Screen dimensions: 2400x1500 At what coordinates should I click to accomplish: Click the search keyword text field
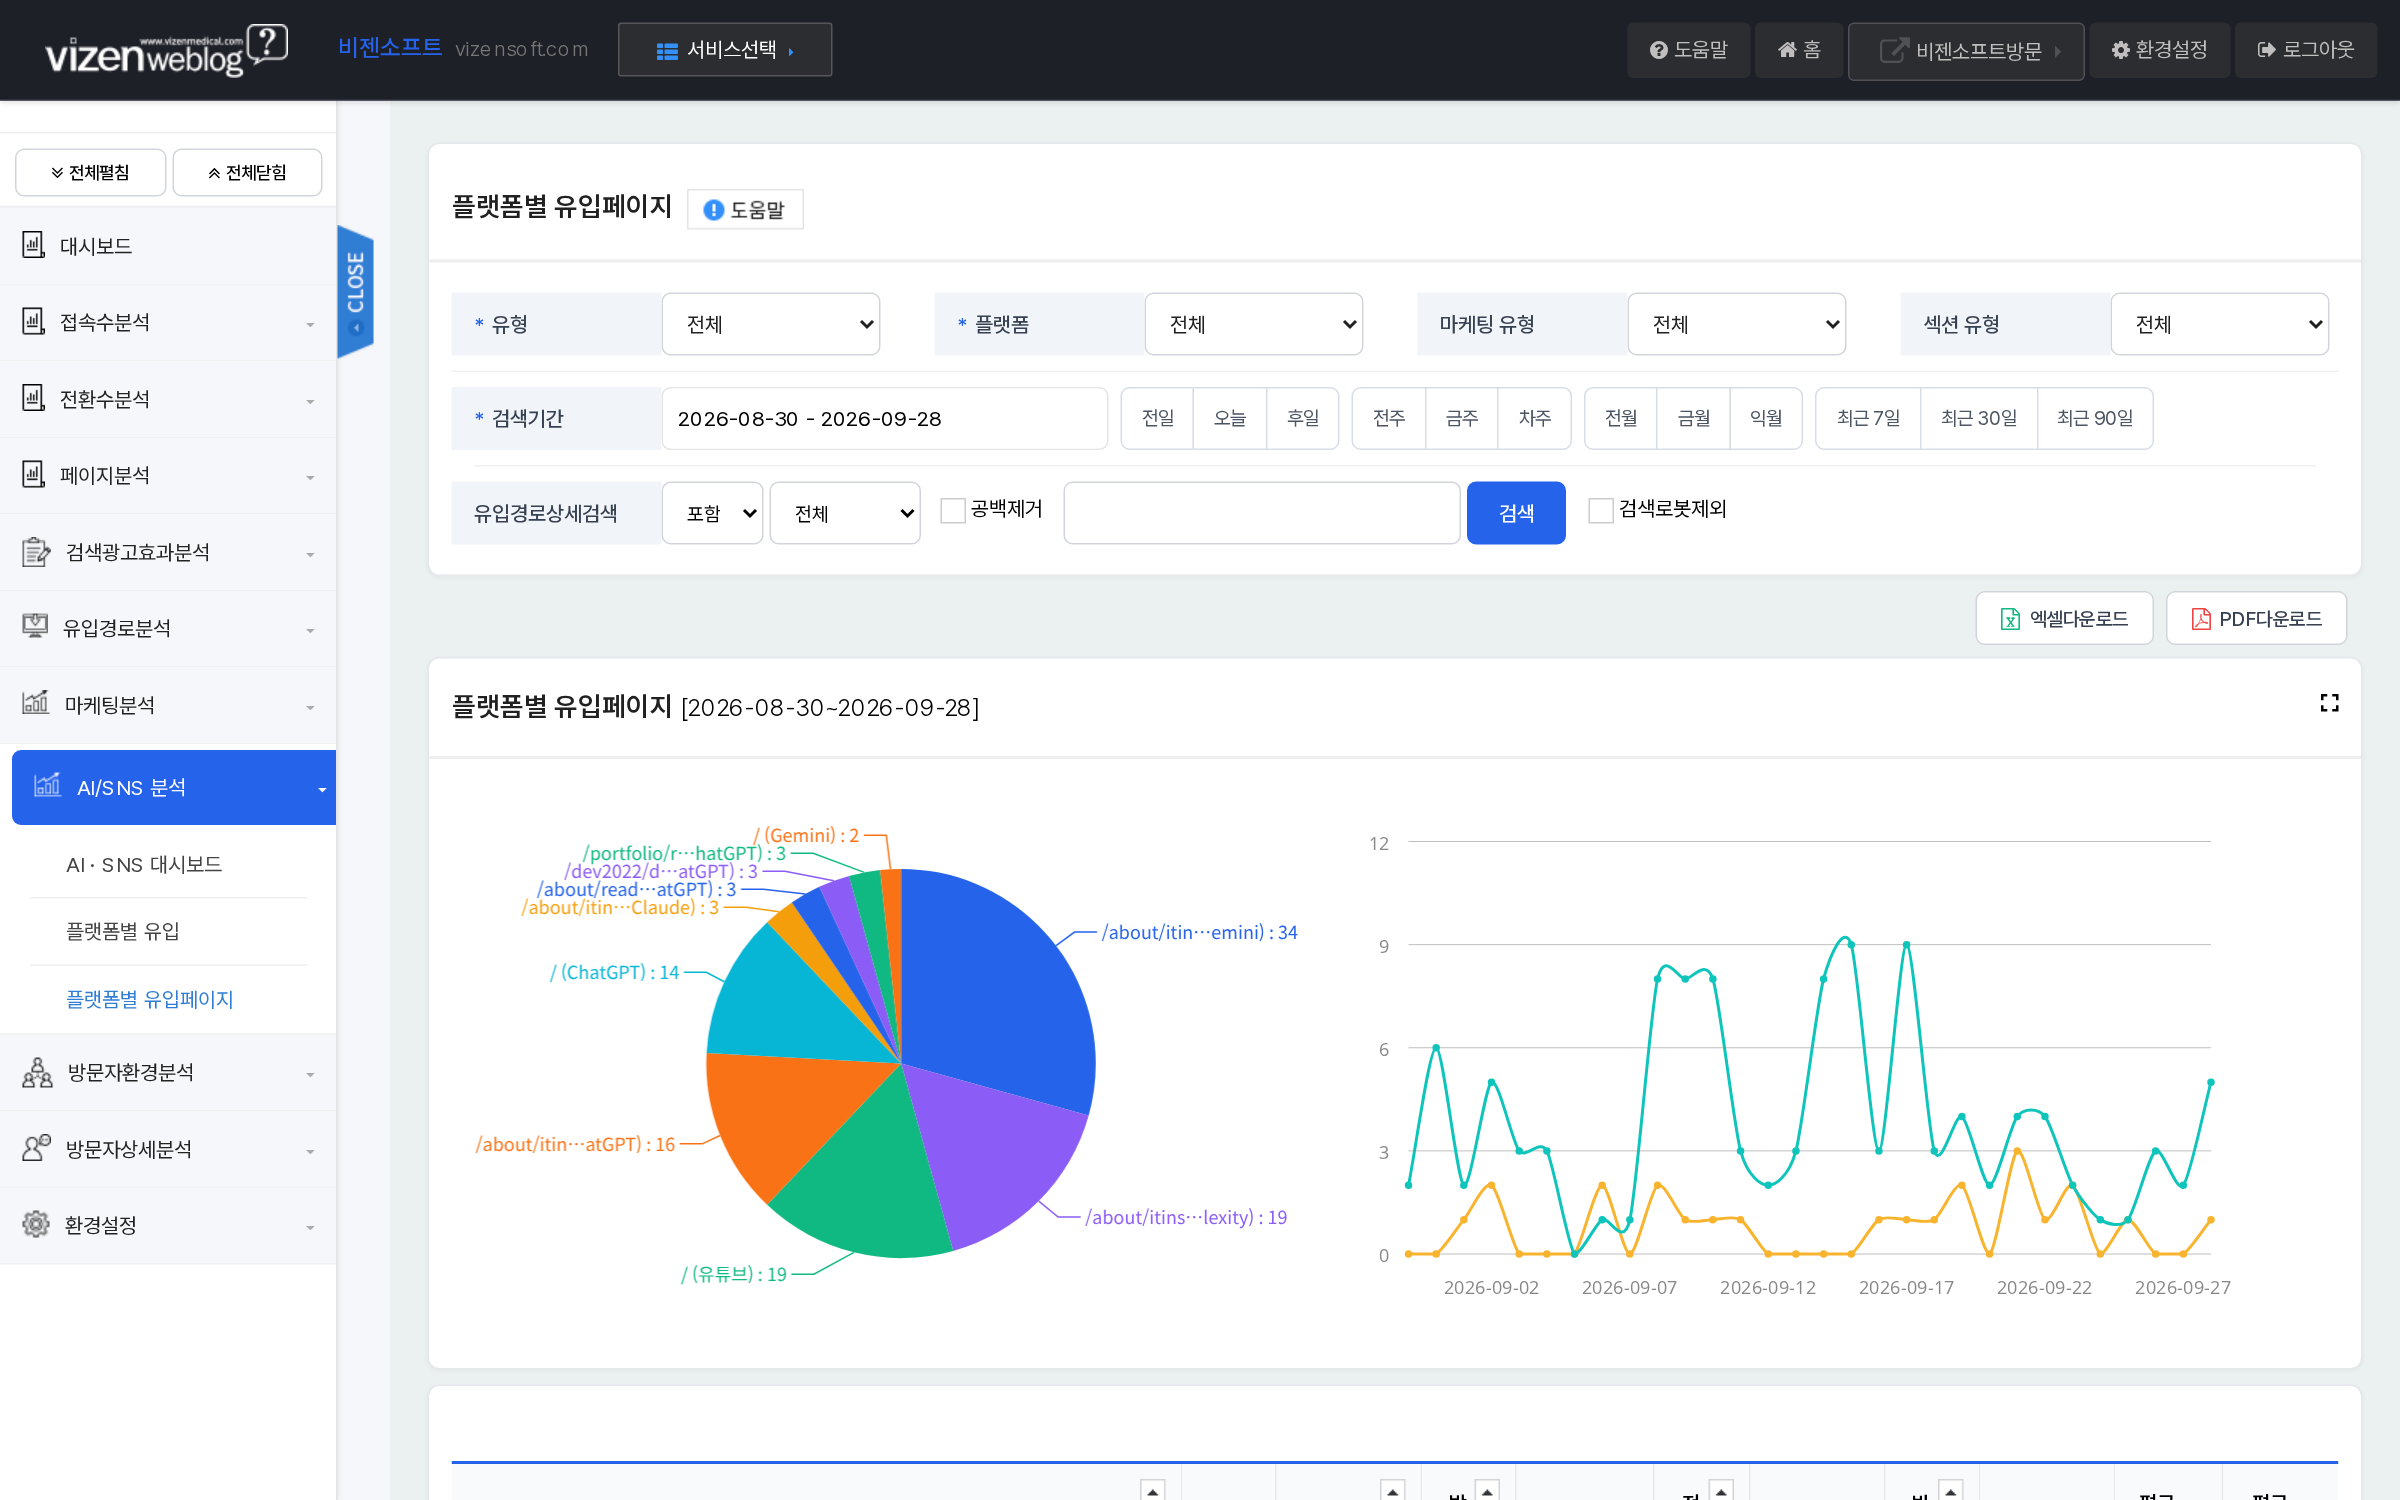coord(1261,513)
